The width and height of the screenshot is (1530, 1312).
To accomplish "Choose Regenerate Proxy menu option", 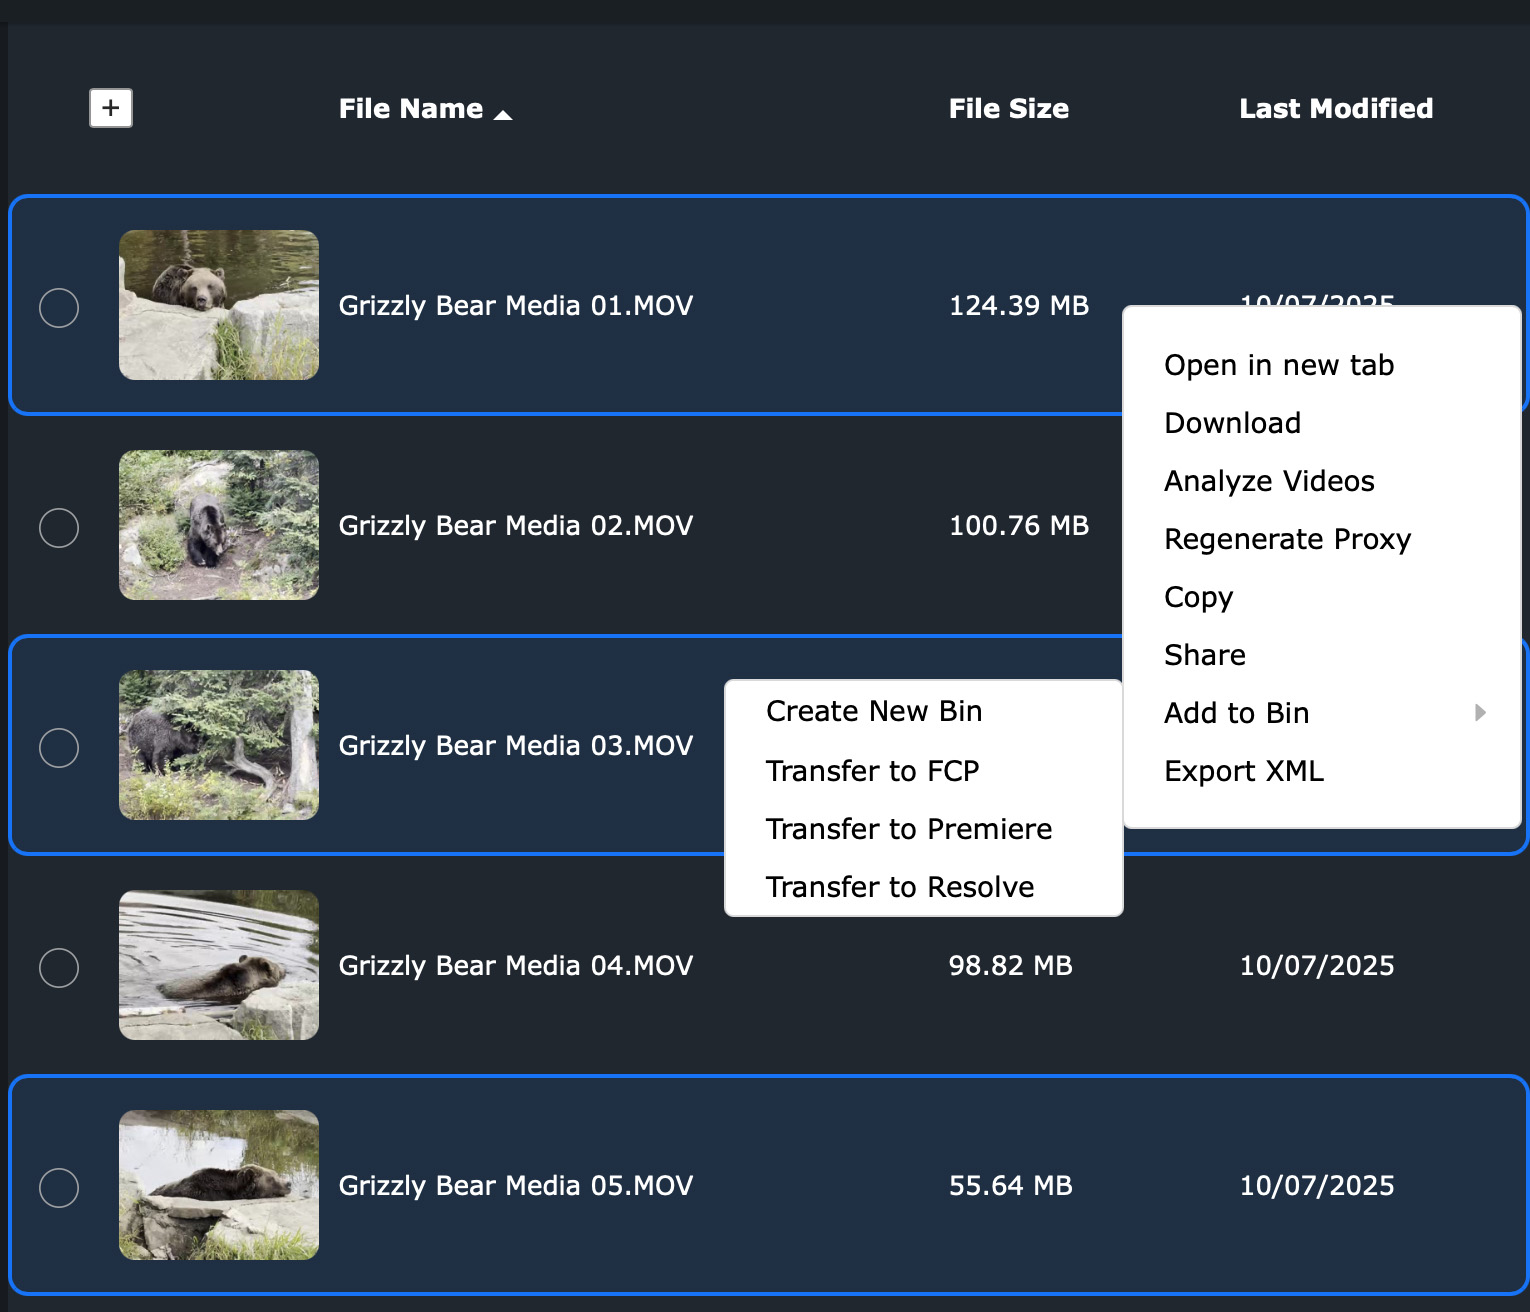I will coord(1287,539).
